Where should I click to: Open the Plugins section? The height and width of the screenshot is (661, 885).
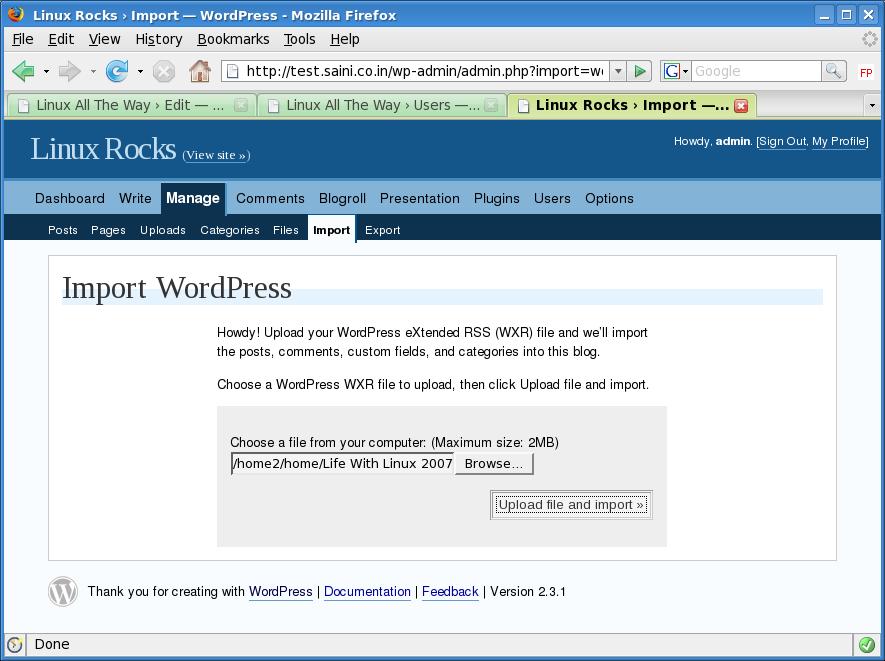tap(497, 198)
